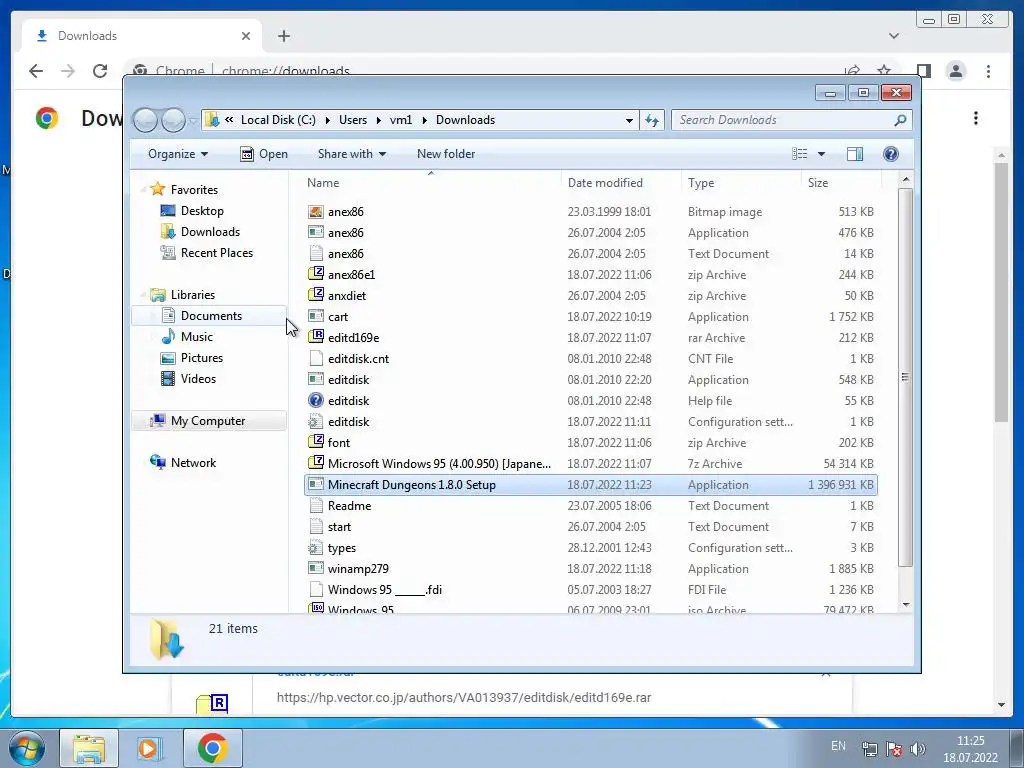The width and height of the screenshot is (1024, 768).
Task: Click the refresh button beside the address bar
Action: [x=652, y=120]
